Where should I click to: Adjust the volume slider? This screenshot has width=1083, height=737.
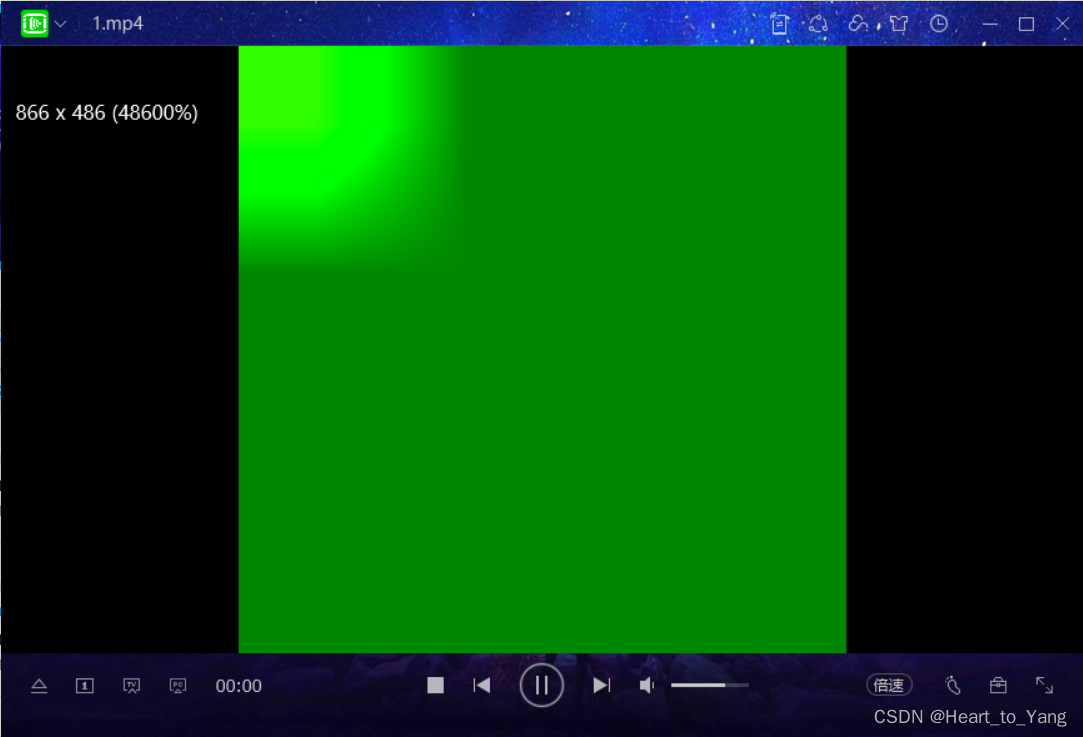click(x=709, y=685)
